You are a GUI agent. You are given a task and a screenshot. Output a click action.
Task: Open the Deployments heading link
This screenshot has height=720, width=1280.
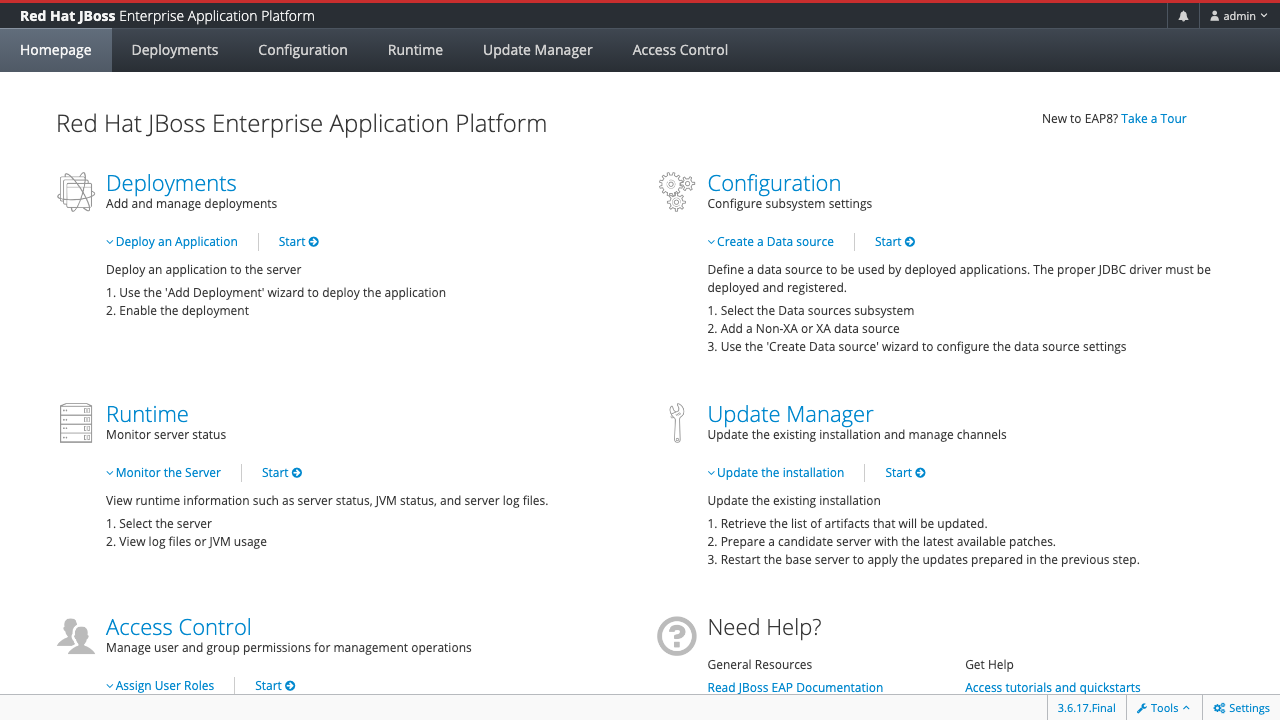[171, 183]
